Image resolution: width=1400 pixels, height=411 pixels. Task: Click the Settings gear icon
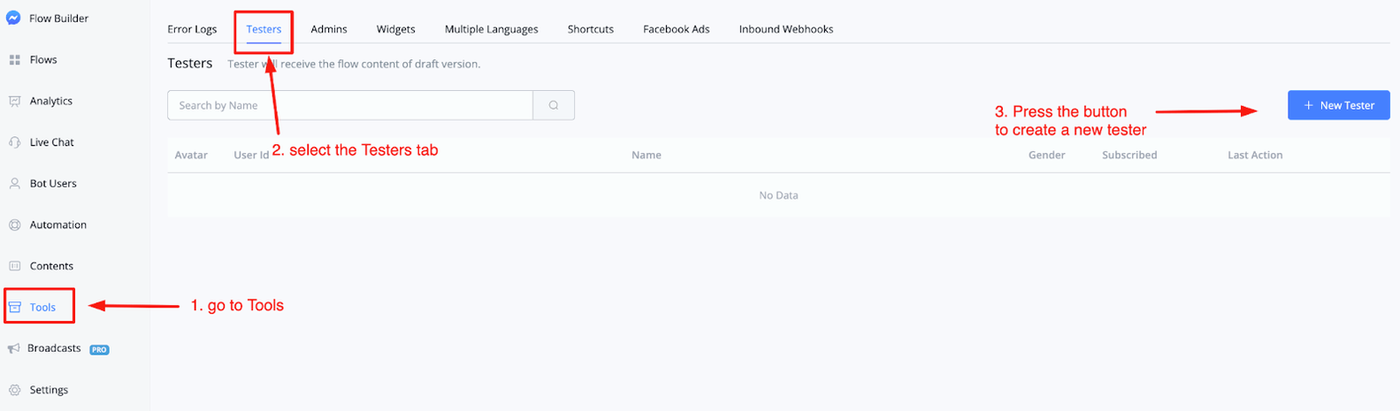tap(14, 390)
